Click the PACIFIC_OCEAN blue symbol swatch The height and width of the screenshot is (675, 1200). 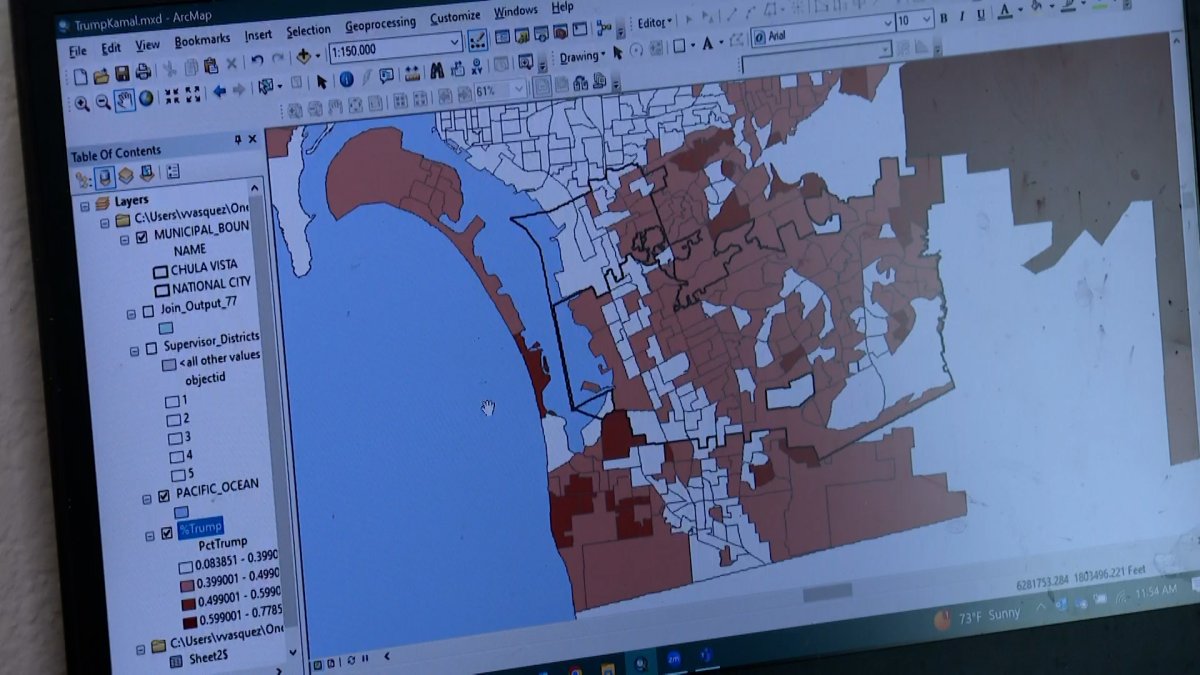182,512
